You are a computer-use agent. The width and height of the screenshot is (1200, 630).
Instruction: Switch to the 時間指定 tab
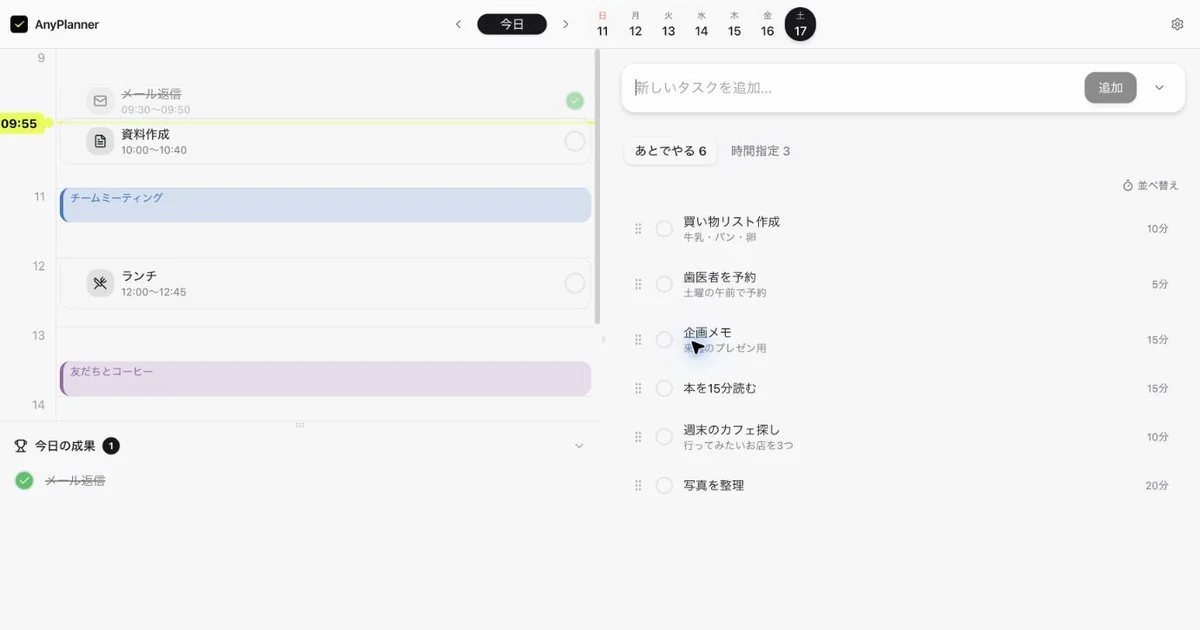tap(760, 151)
